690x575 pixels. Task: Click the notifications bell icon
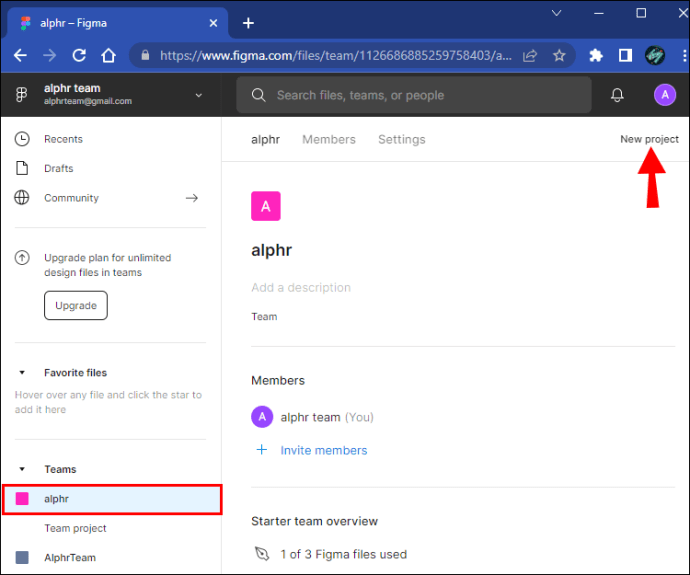click(617, 95)
